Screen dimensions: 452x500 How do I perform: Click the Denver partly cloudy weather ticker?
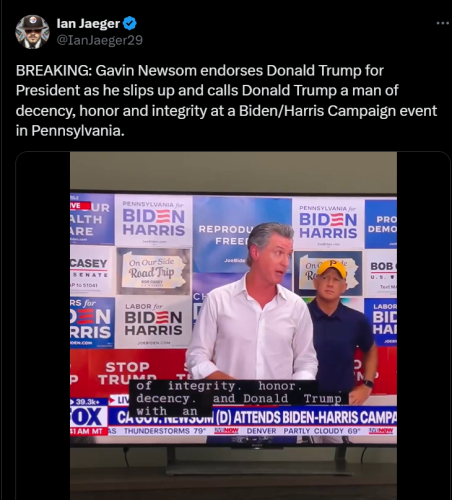click(x=303, y=431)
